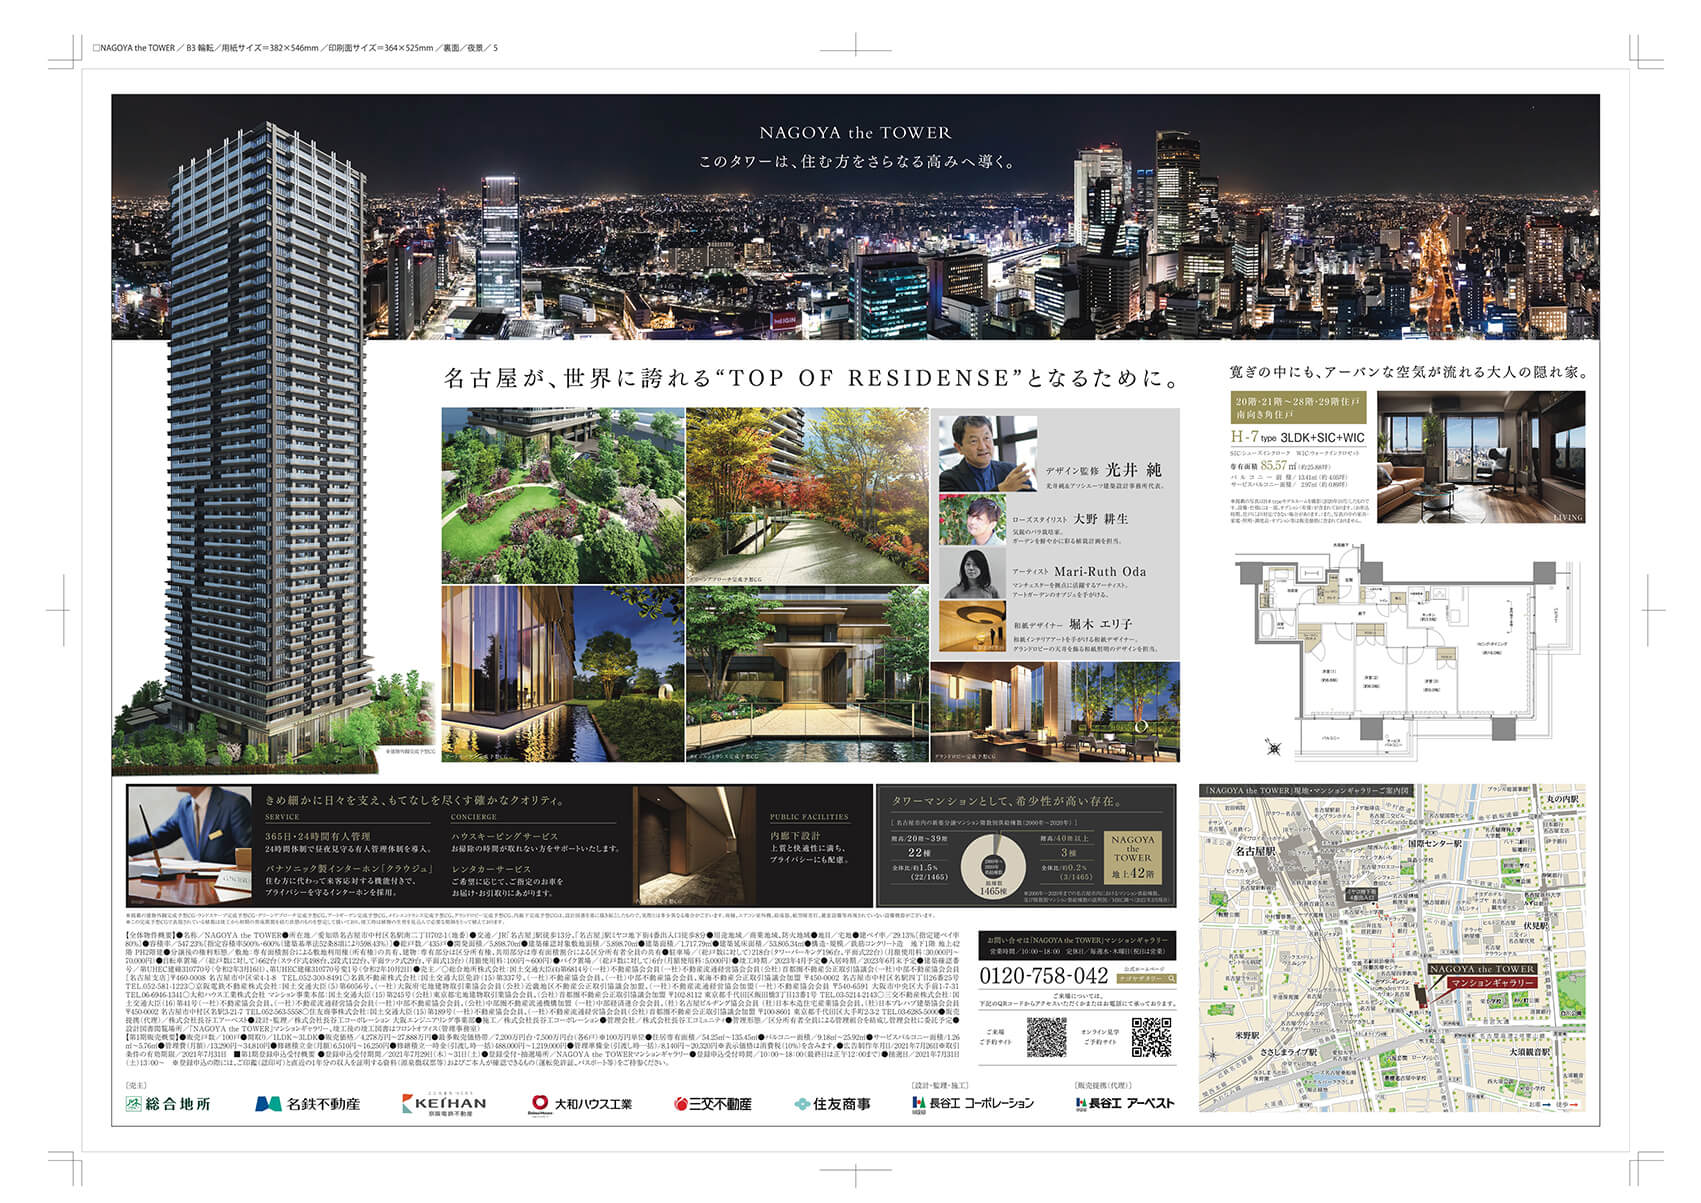Screen dimensions: 1701x1203
Task: Click the name ローズスタイリスト 大野 耕生
Action: click(1070, 519)
